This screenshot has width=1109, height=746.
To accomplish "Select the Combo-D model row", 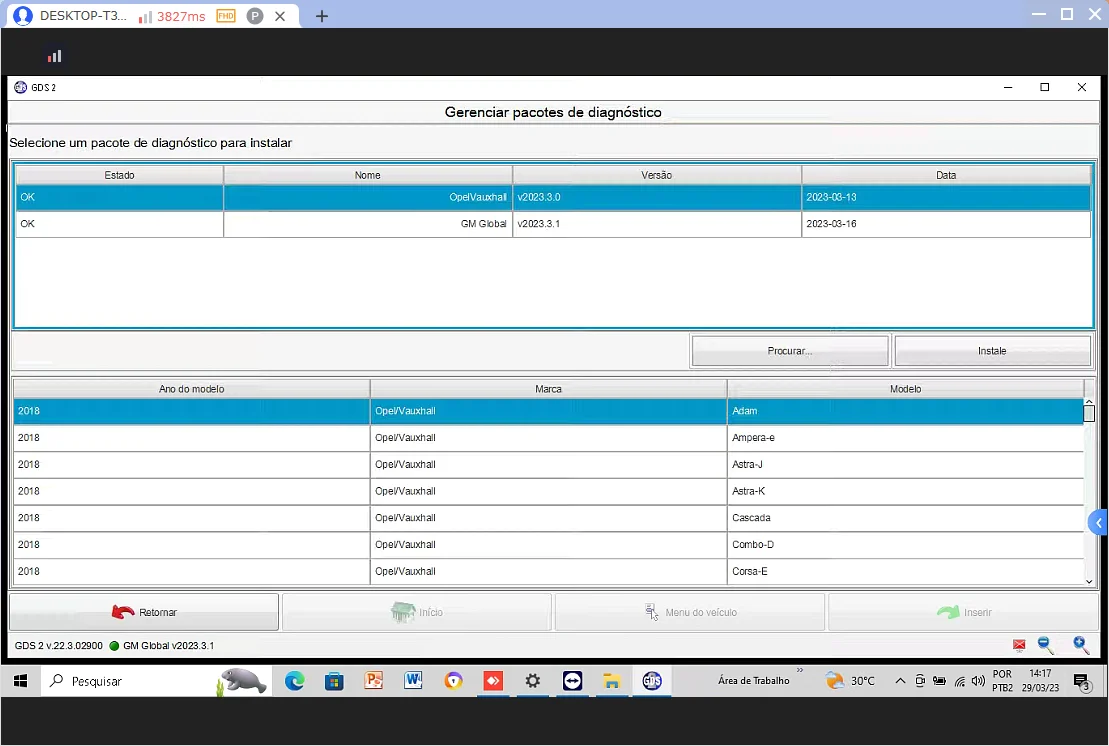I will pyautogui.click(x=548, y=545).
